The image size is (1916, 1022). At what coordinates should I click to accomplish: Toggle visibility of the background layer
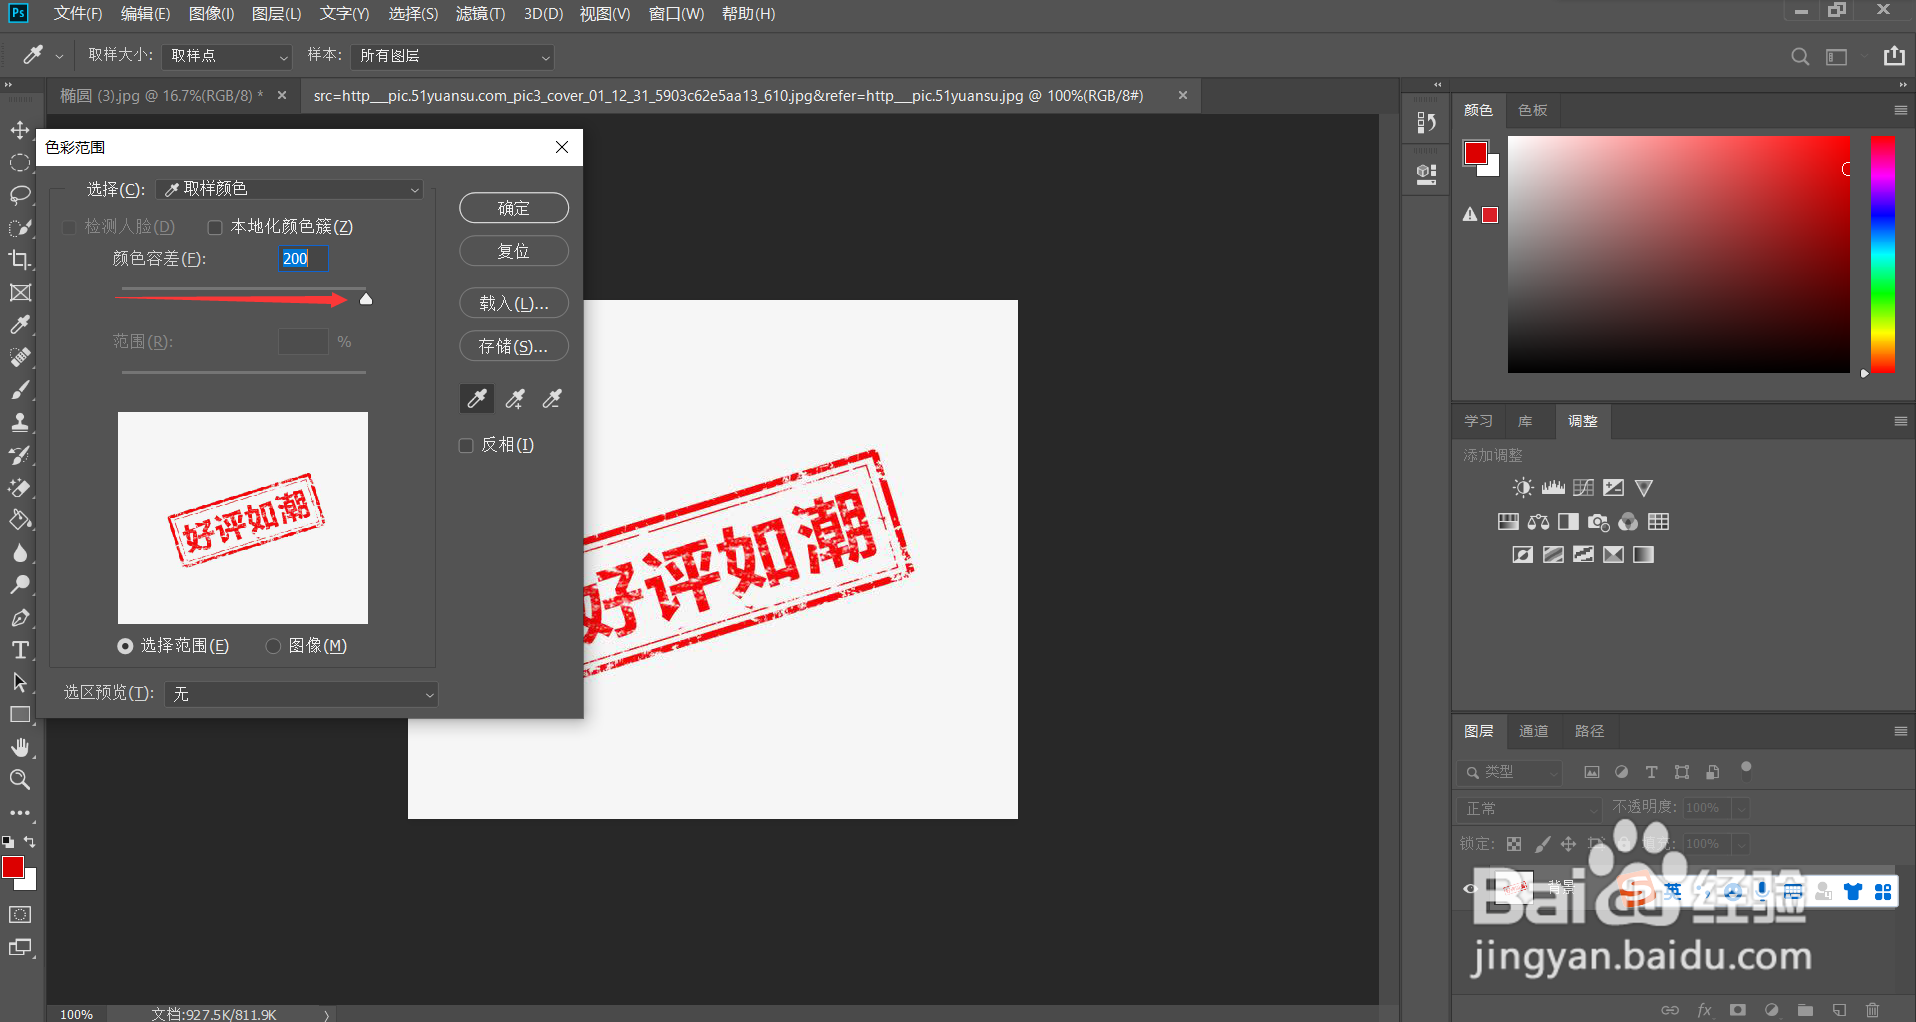(x=1469, y=888)
